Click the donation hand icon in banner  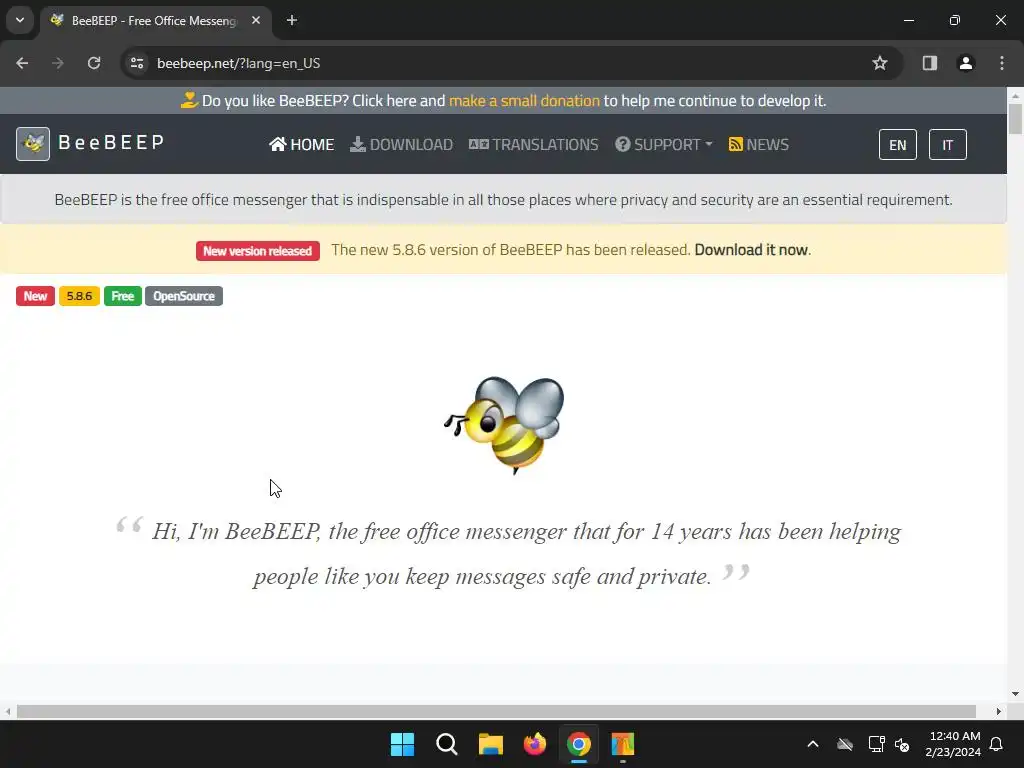189,101
